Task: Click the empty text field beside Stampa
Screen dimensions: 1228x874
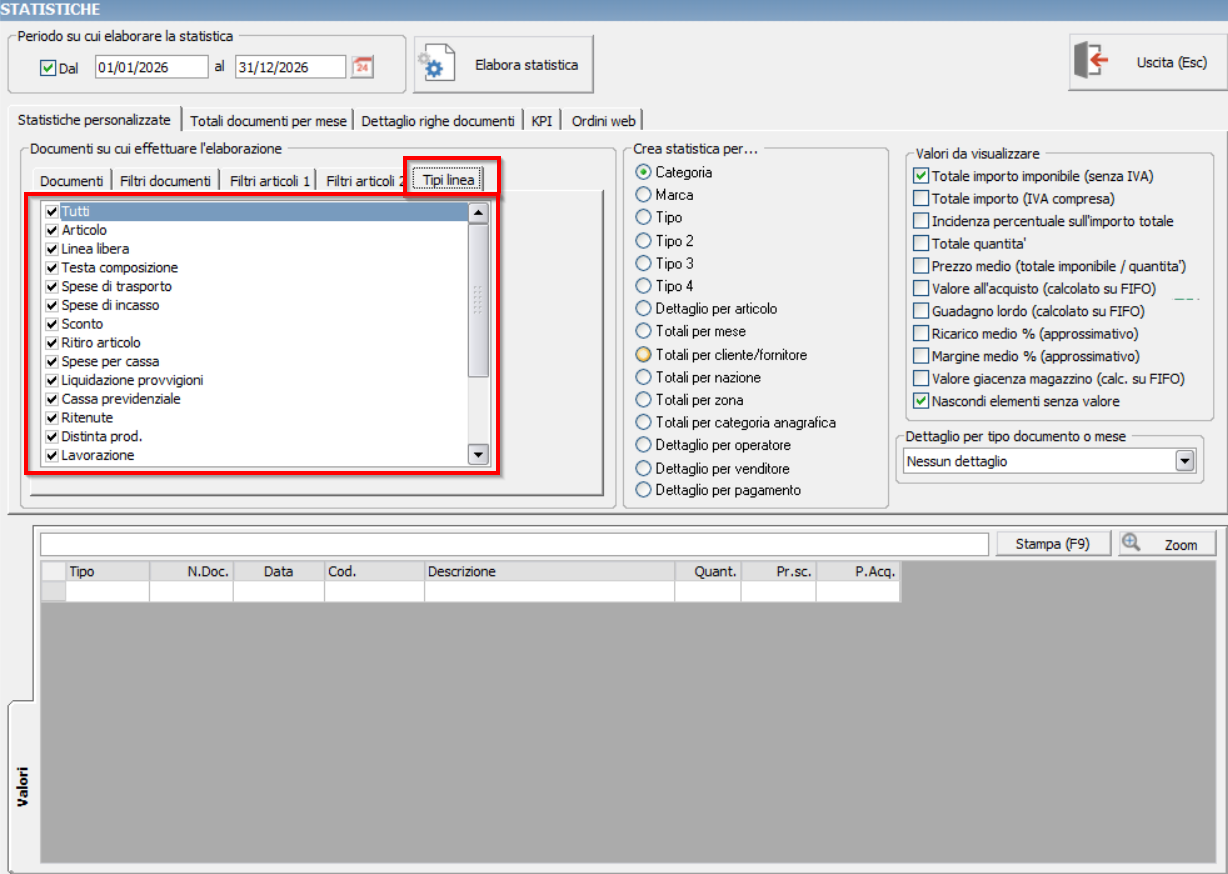Action: click(514, 544)
